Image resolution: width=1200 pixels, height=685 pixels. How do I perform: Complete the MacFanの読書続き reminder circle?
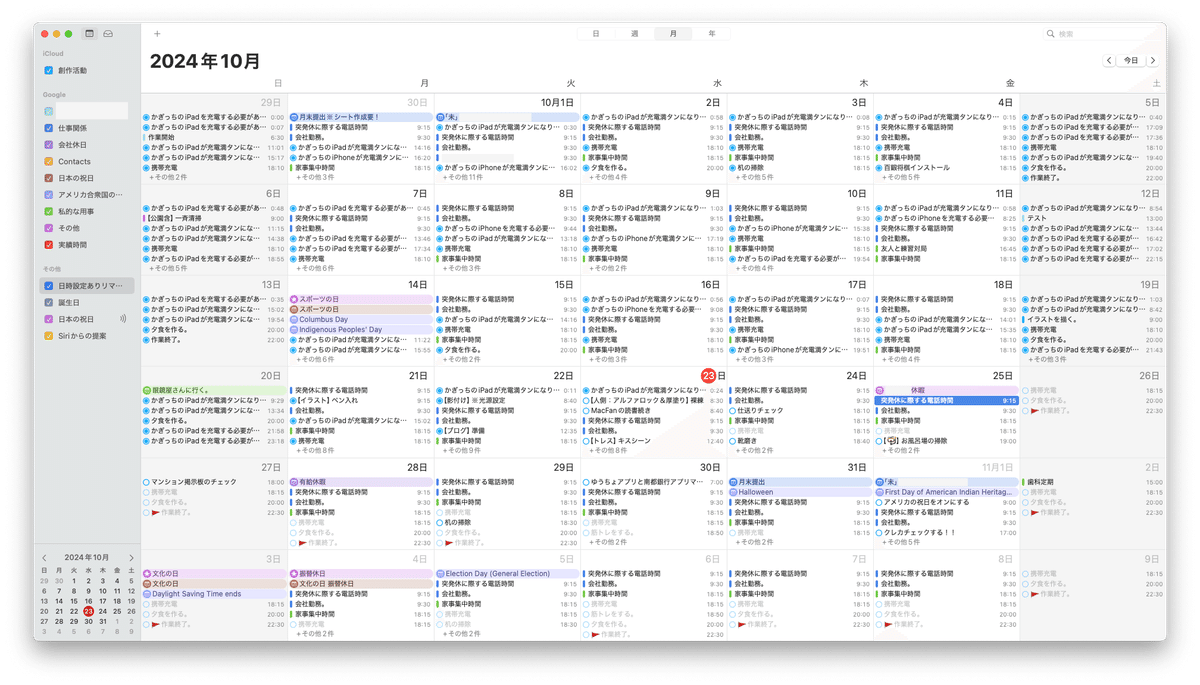[586, 410]
